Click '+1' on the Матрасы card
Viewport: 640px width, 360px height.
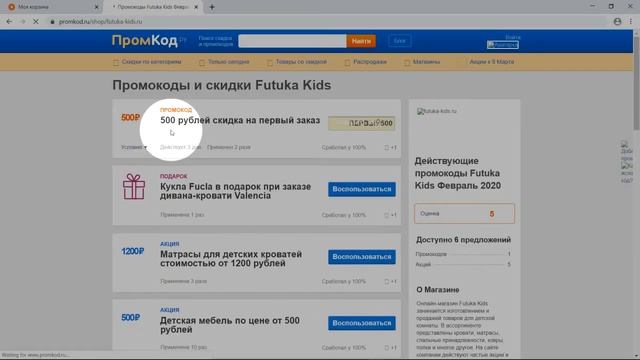click(390, 281)
